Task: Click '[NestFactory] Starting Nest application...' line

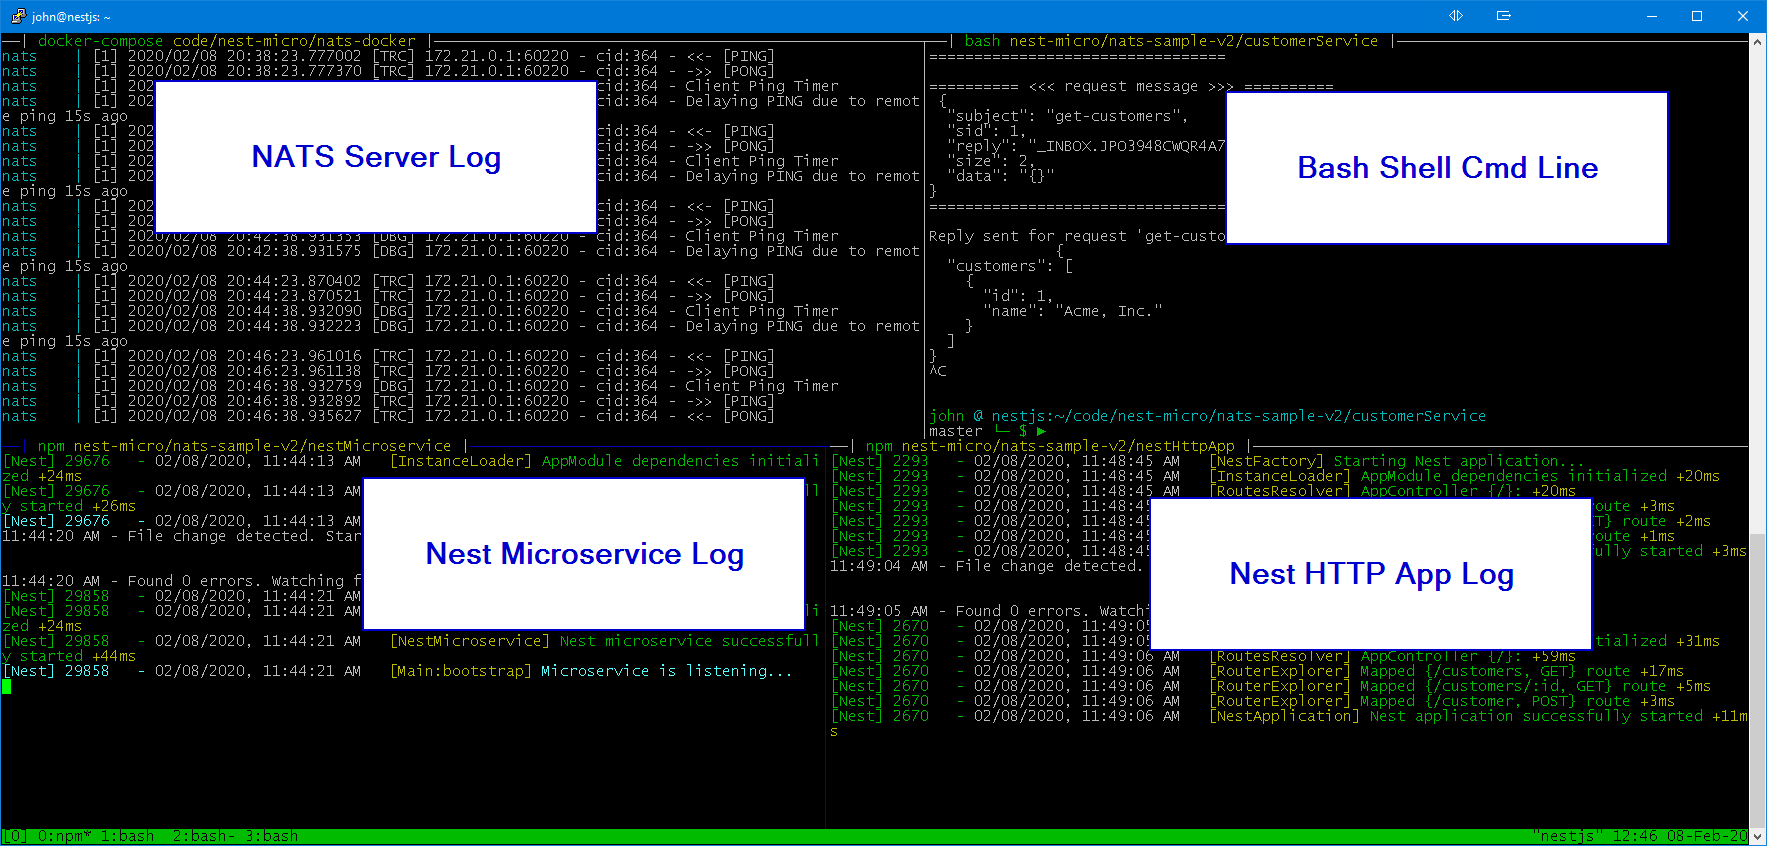Action: pos(1397,461)
